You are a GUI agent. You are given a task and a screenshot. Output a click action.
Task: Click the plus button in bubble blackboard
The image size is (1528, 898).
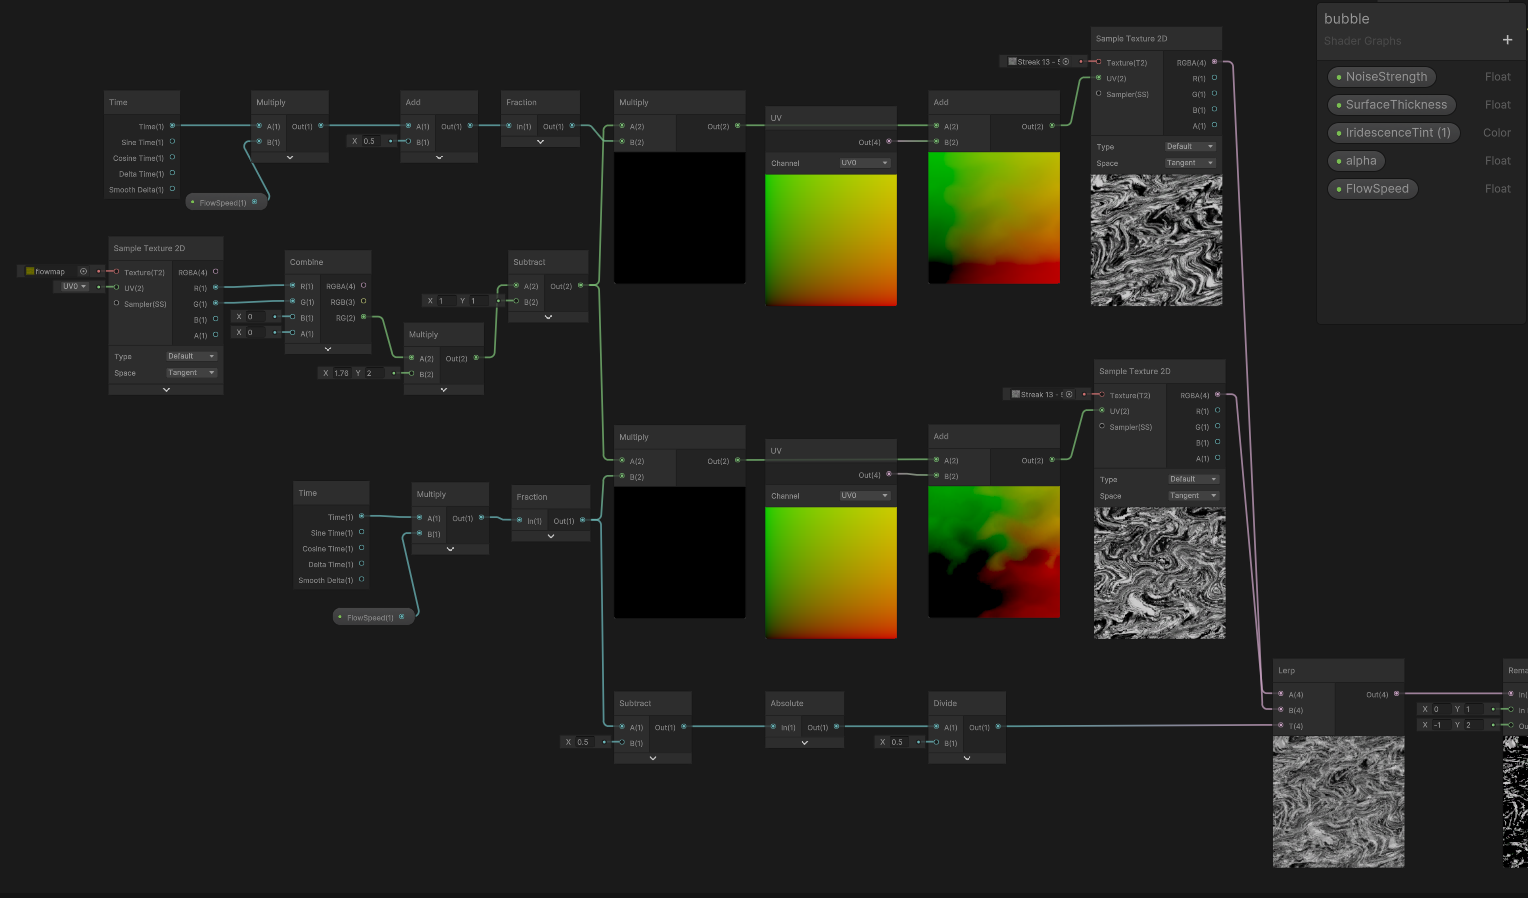click(1507, 40)
